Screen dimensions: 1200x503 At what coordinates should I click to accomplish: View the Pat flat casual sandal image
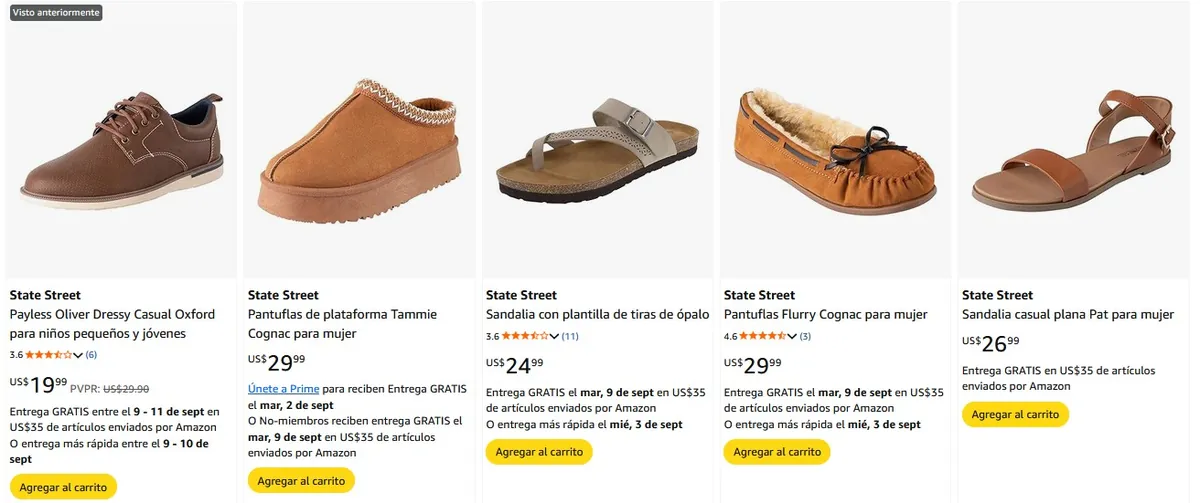click(1073, 140)
